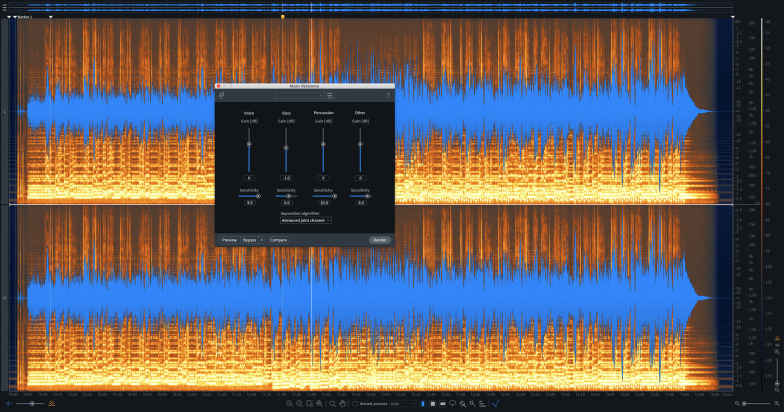Click the zoom out magnifier icon
Image resolution: width=784 pixels, height=412 pixels.
(300, 404)
